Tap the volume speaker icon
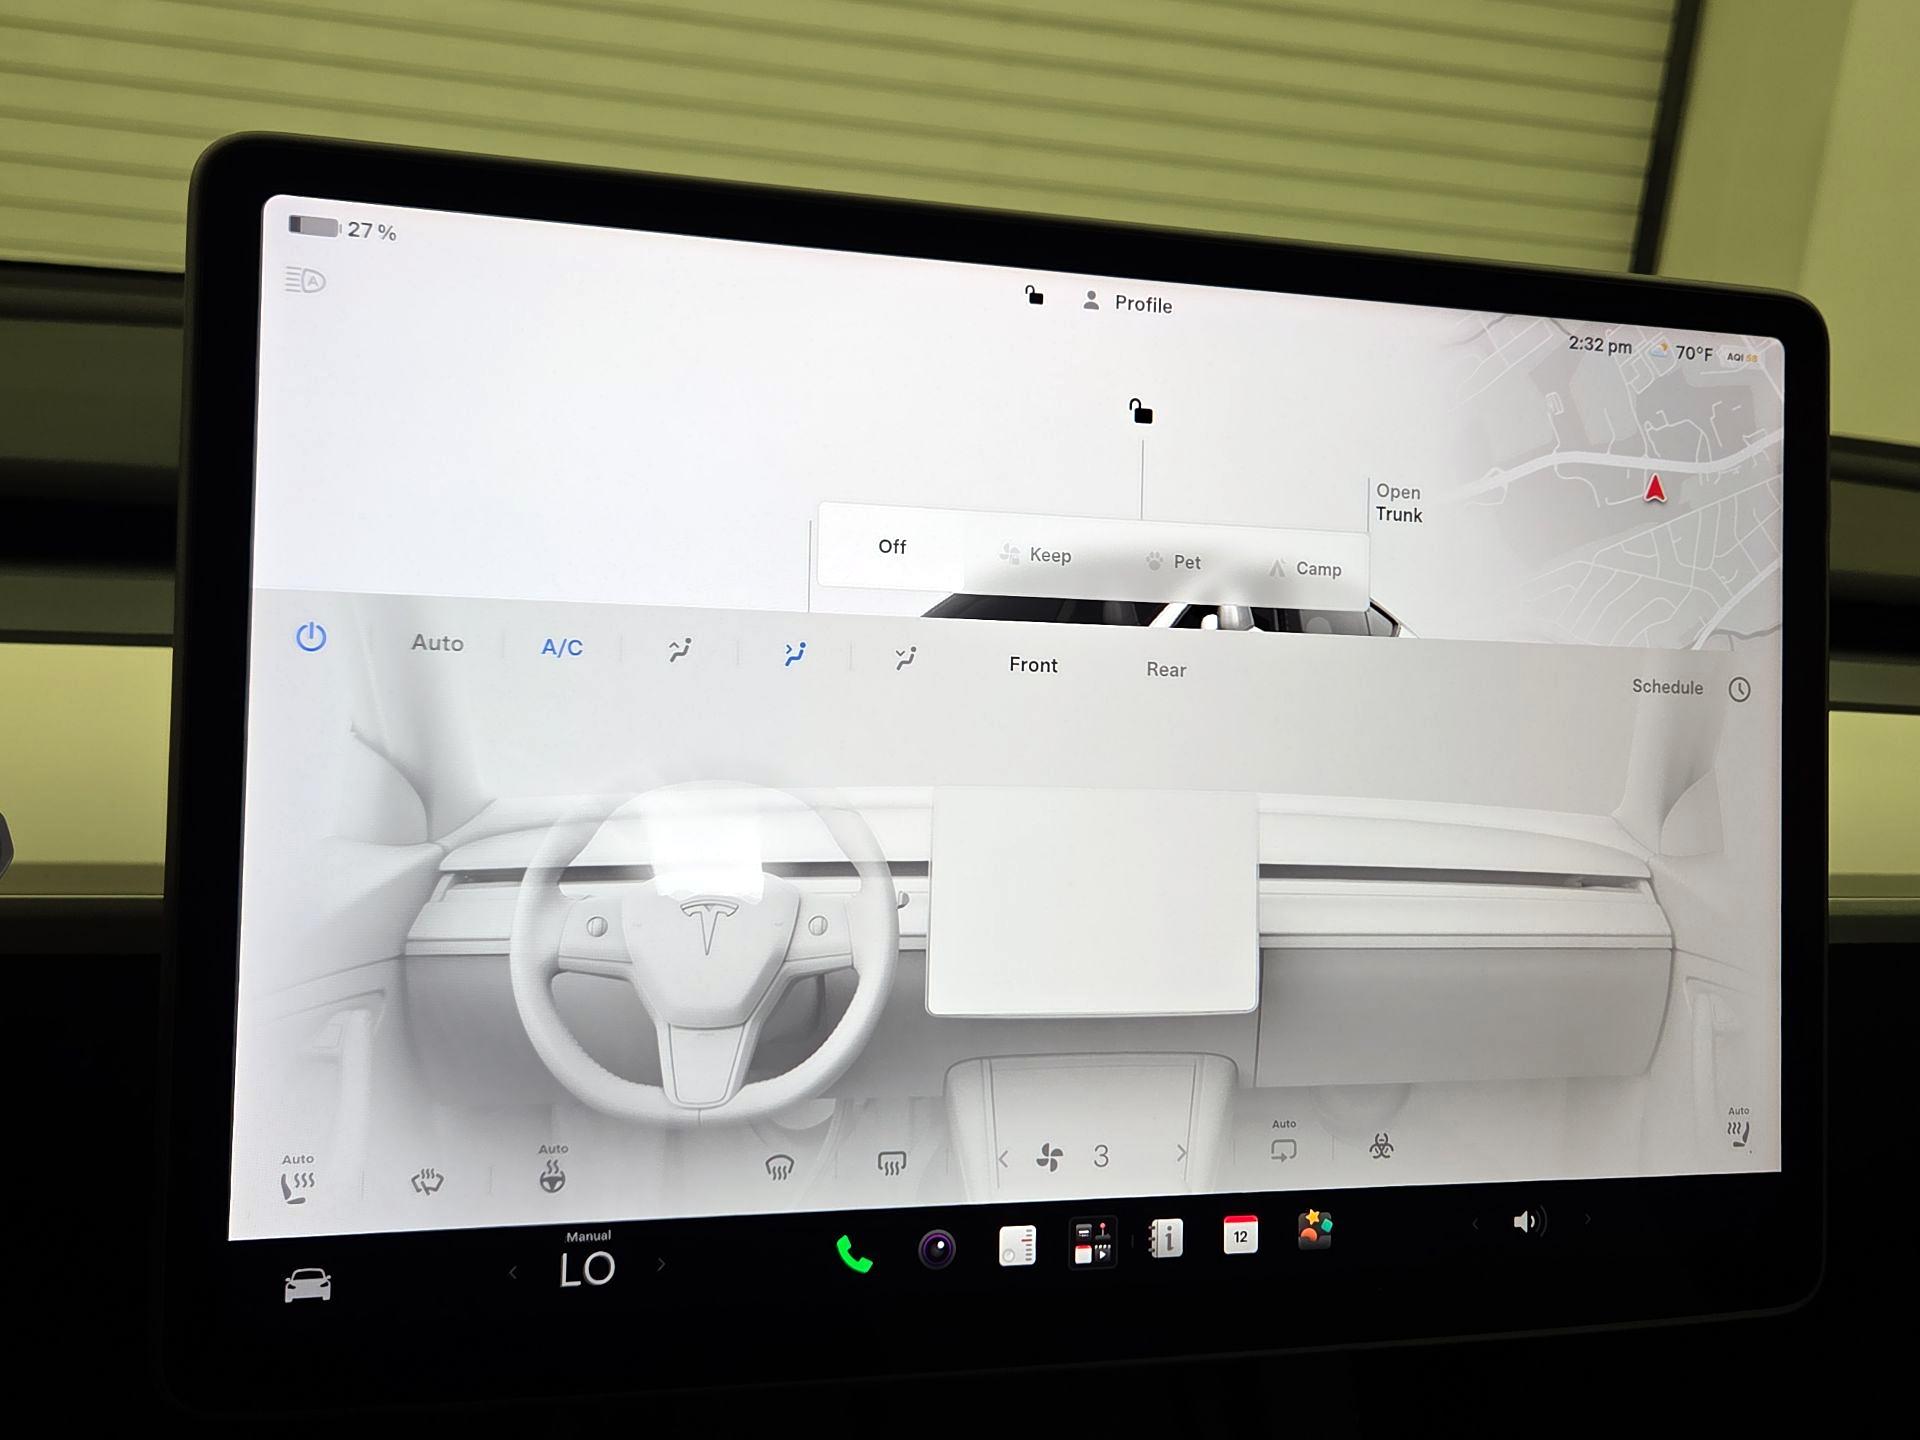This screenshot has width=1920, height=1440. (x=1528, y=1221)
